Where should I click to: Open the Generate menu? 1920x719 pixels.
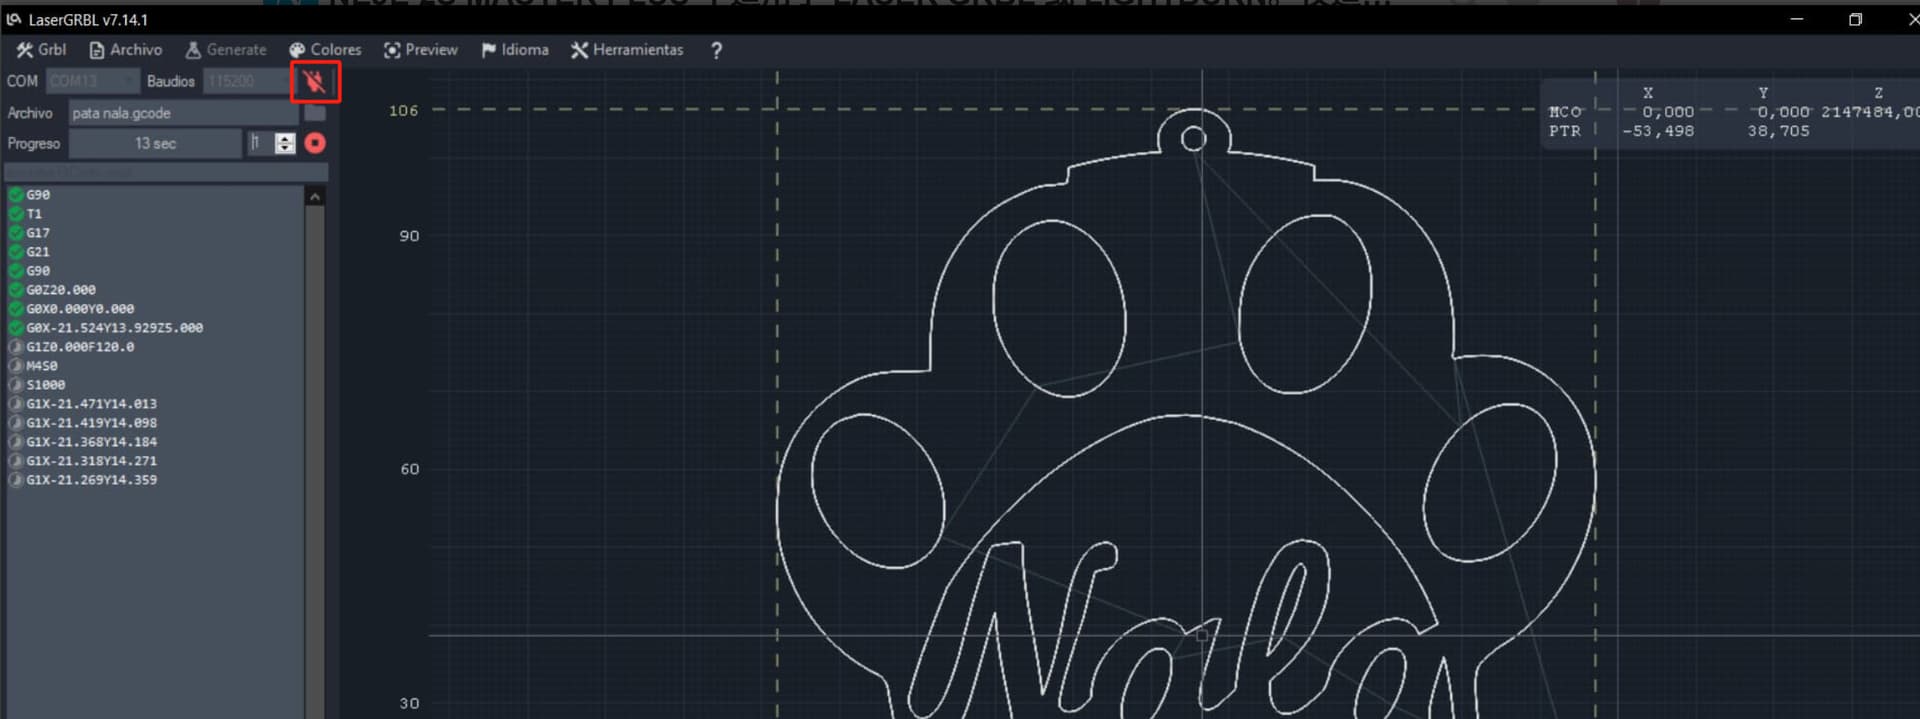(226, 50)
